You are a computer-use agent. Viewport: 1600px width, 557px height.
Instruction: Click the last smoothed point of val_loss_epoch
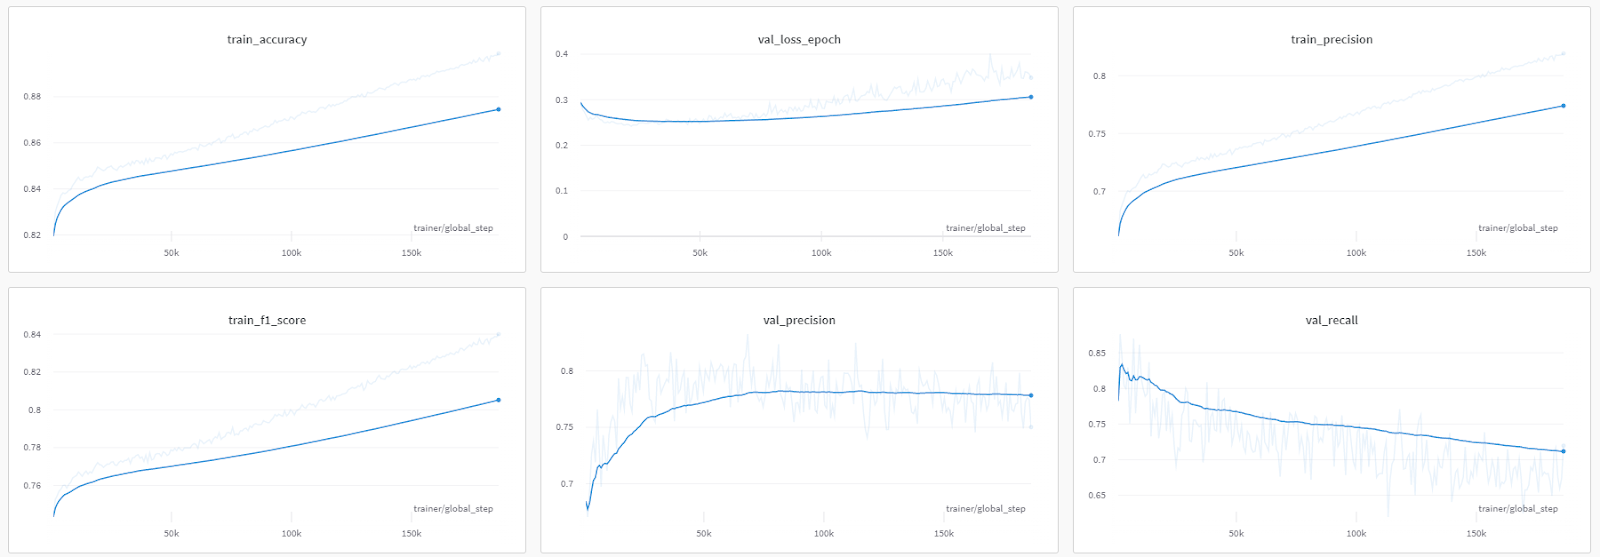[1031, 97]
